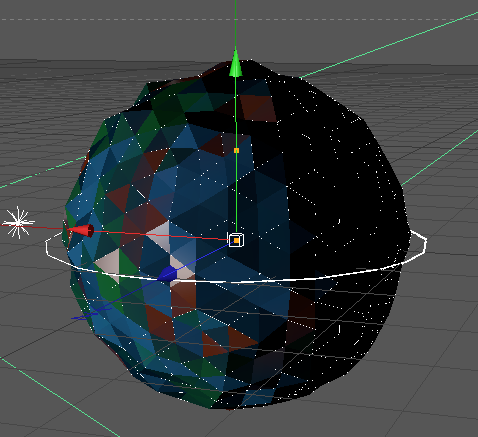Select the white axis-center gizmo square
Image resolution: width=478 pixels, height=437 pixels.
click(236, 240)
